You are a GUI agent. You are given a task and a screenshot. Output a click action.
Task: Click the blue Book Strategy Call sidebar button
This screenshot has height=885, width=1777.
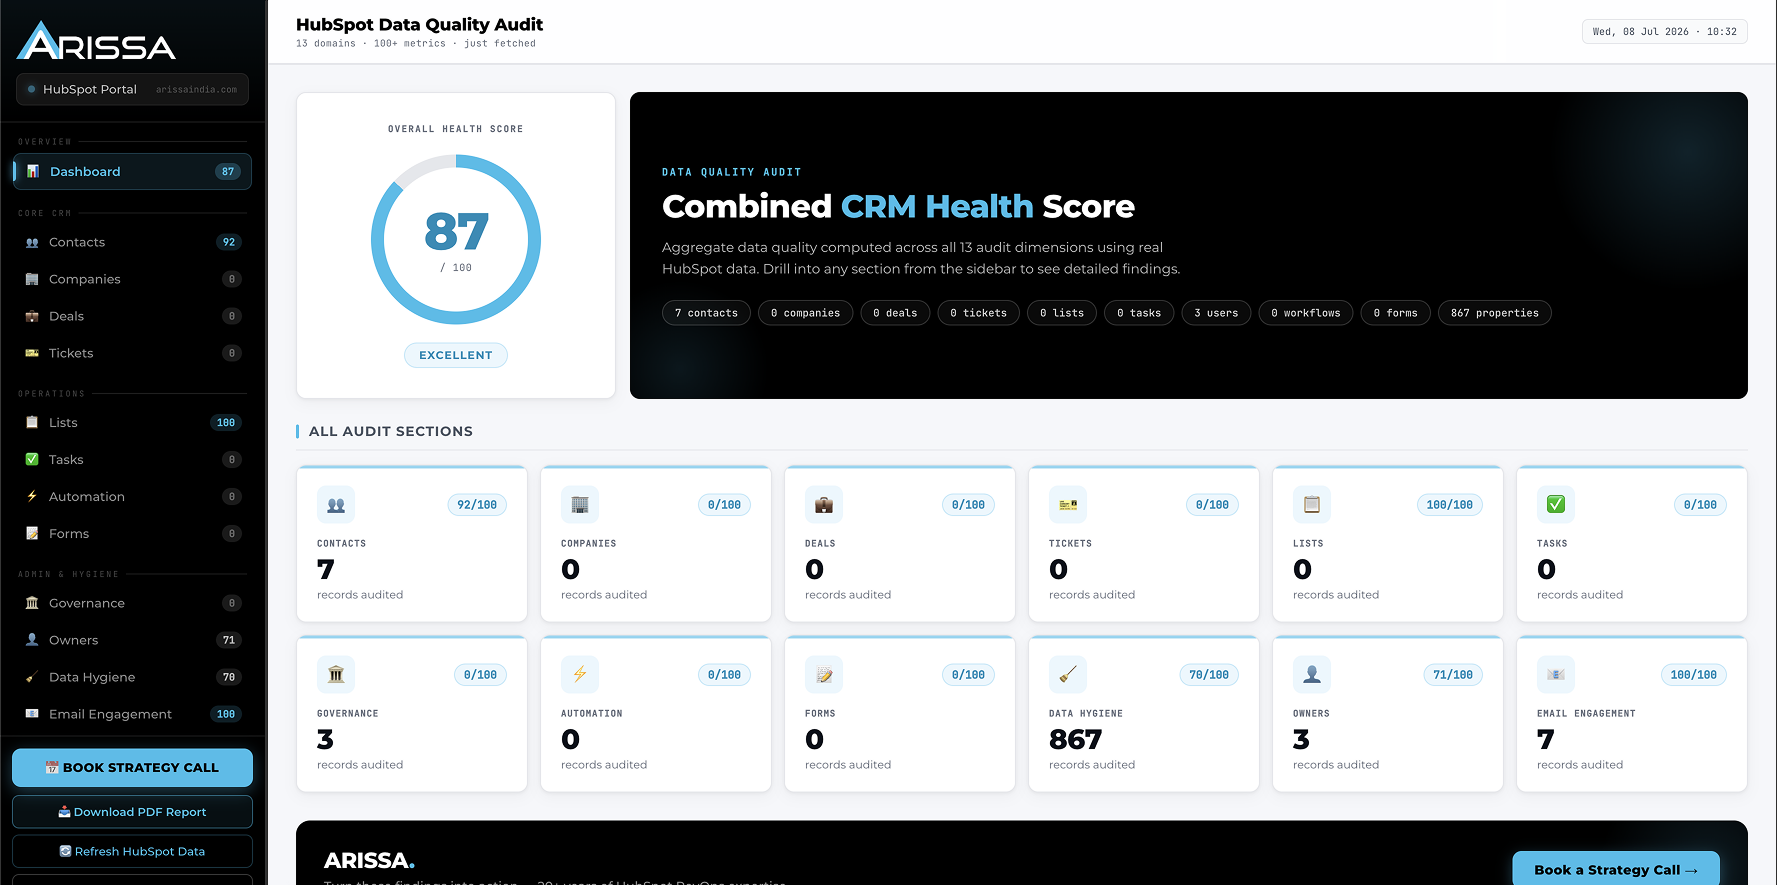[132, 768]
